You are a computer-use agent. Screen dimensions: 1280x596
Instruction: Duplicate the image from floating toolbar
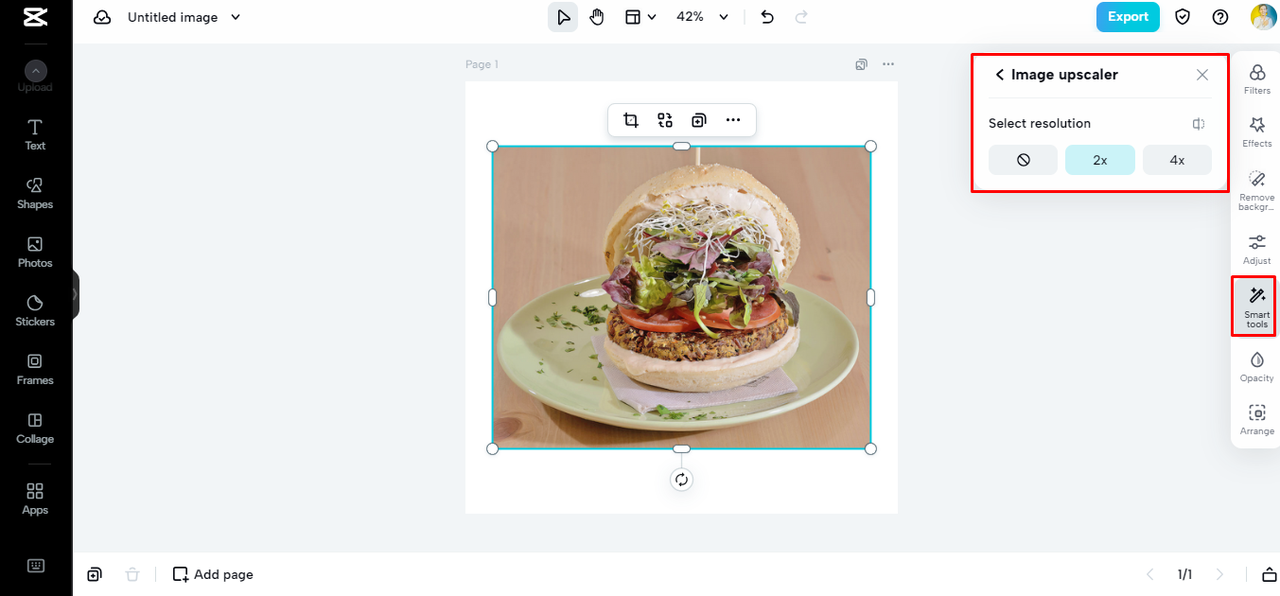(x=699, y=120)
